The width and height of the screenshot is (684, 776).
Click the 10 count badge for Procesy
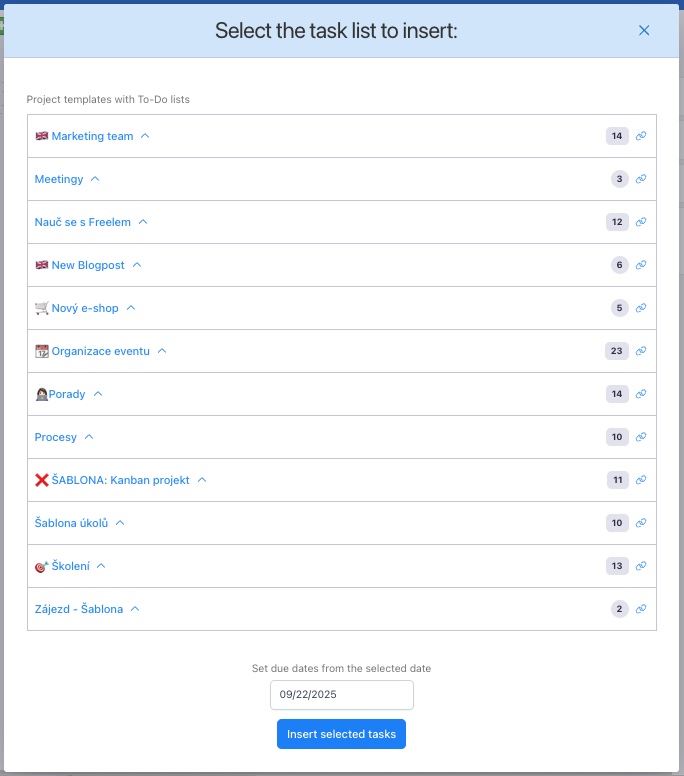(617, 437)
